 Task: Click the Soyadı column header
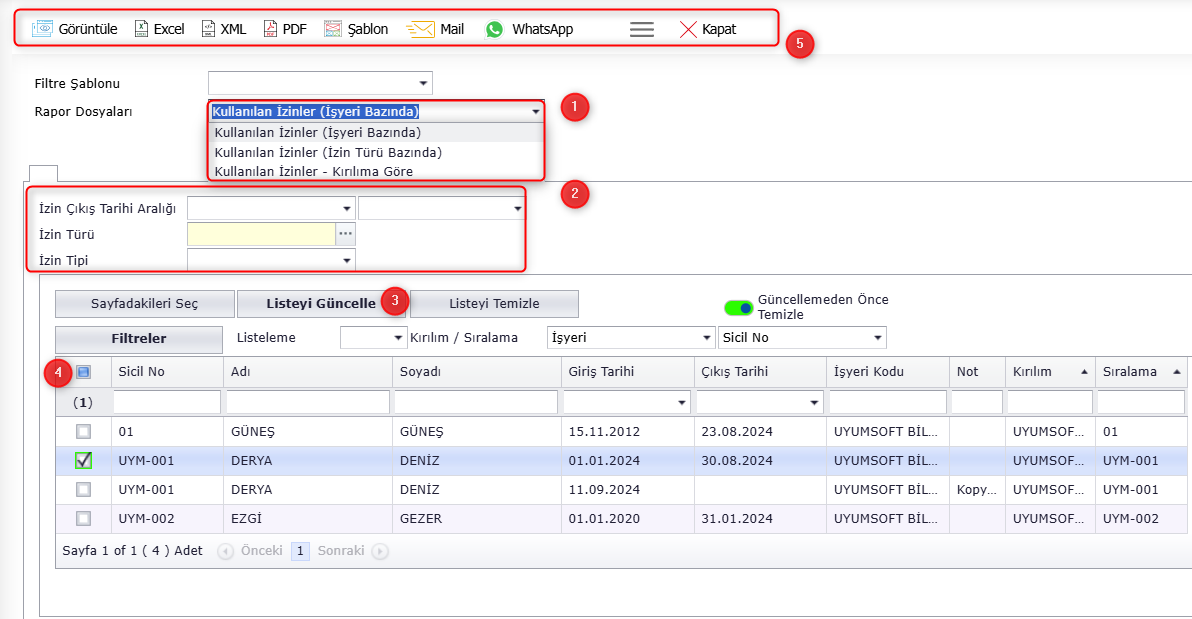coord(477,372)
